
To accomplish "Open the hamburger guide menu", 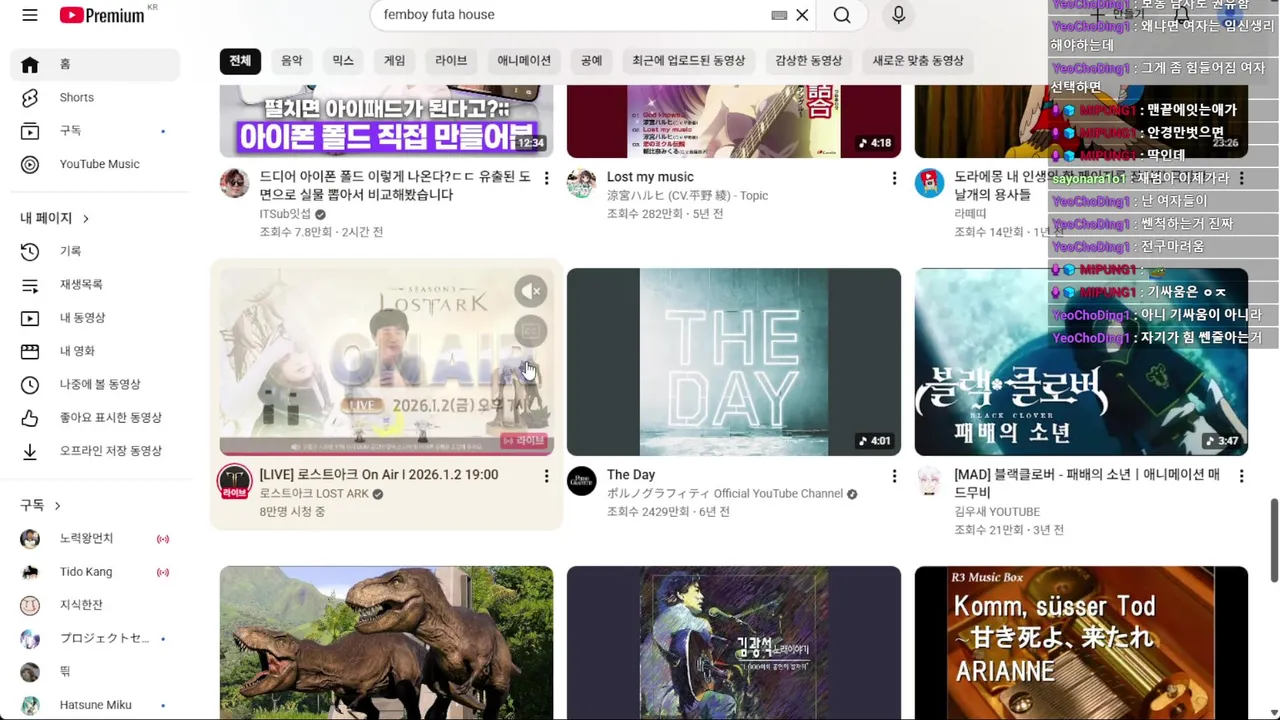I will 30,15.
